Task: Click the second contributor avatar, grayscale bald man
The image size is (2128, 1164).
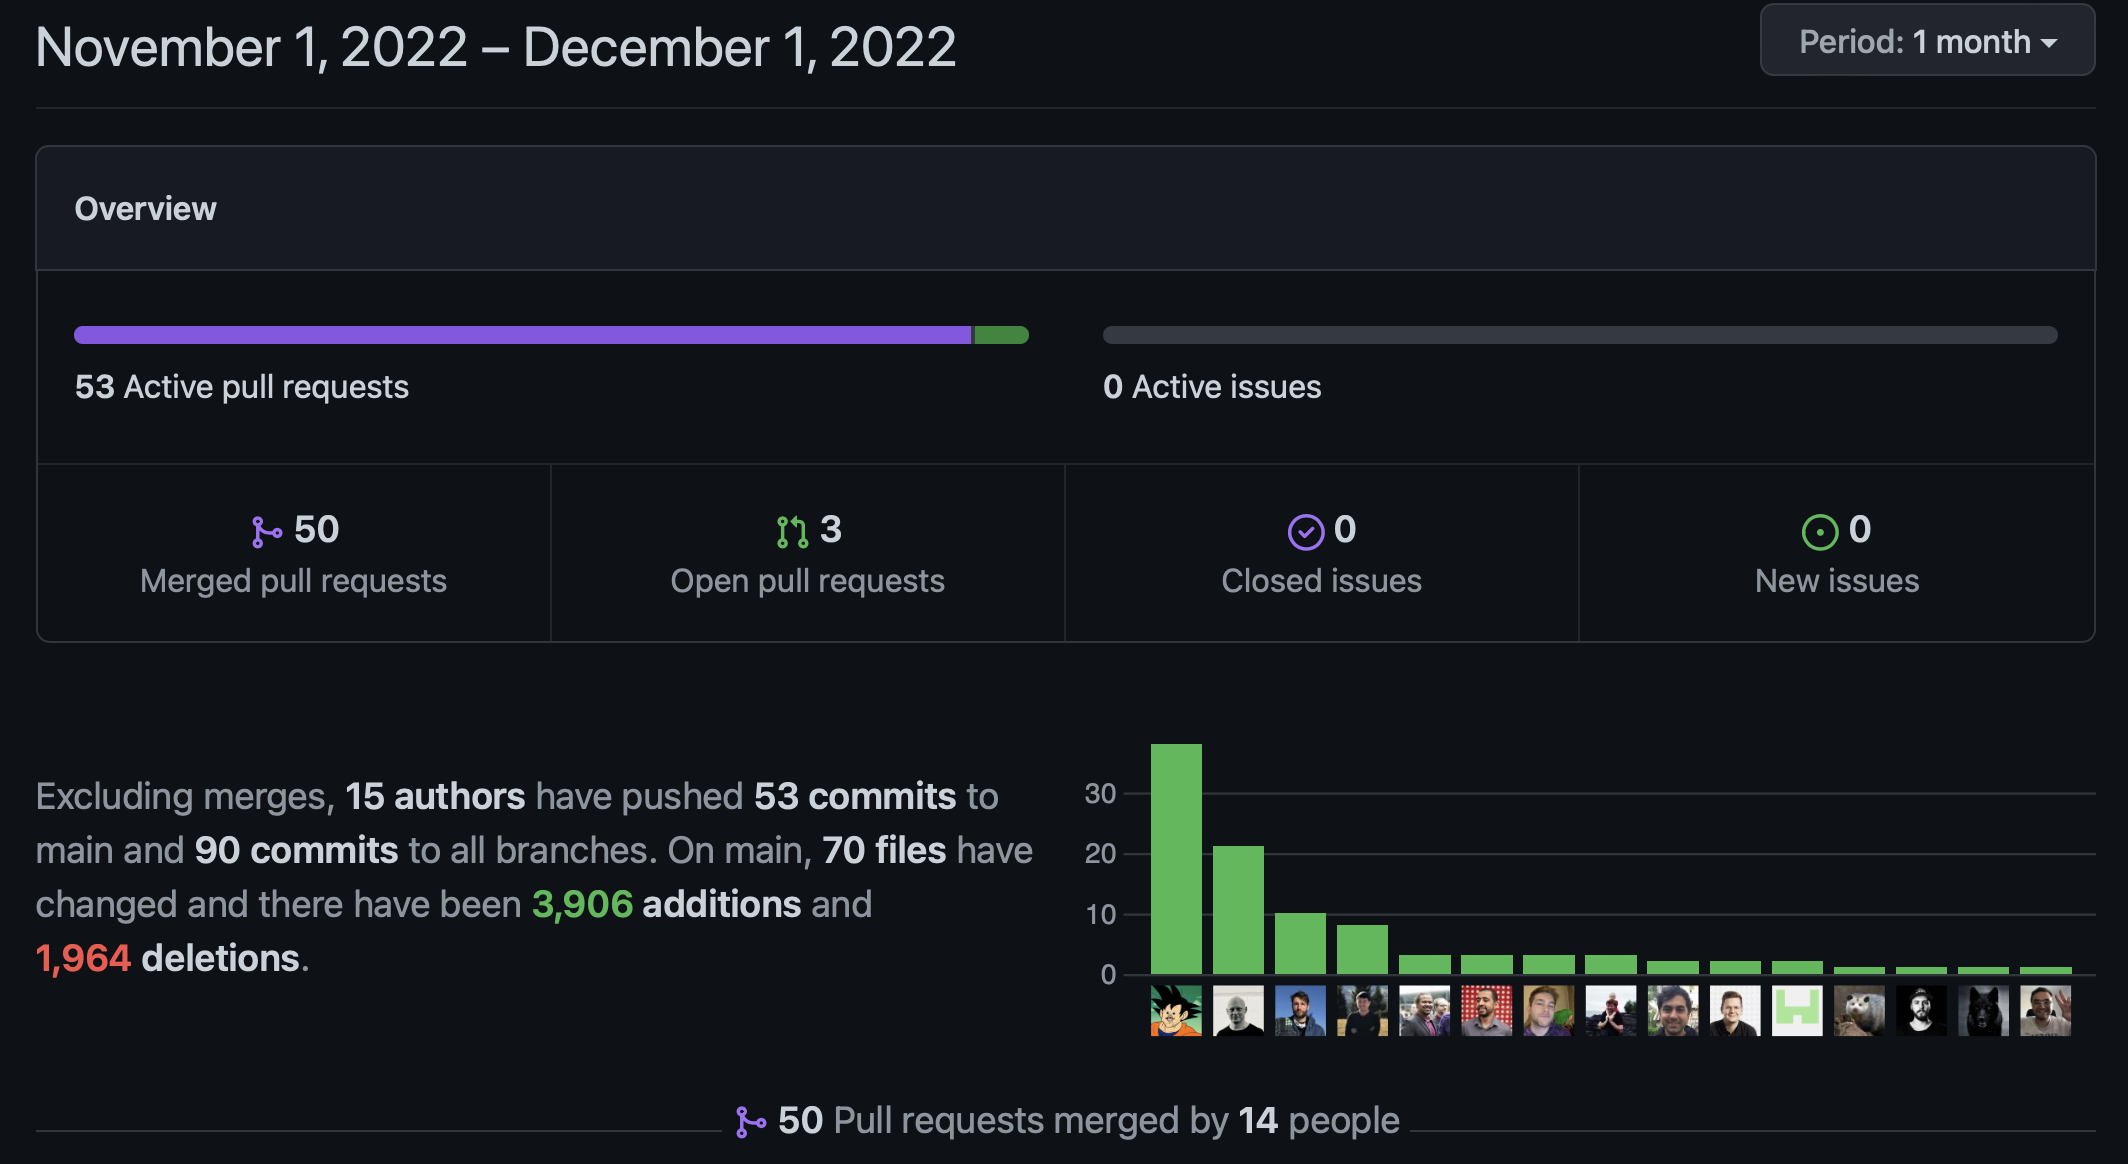Action: click(1238, 1010)
